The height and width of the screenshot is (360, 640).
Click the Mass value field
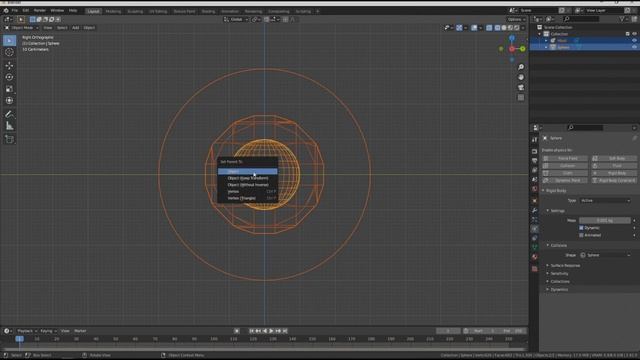coord(605,220)
